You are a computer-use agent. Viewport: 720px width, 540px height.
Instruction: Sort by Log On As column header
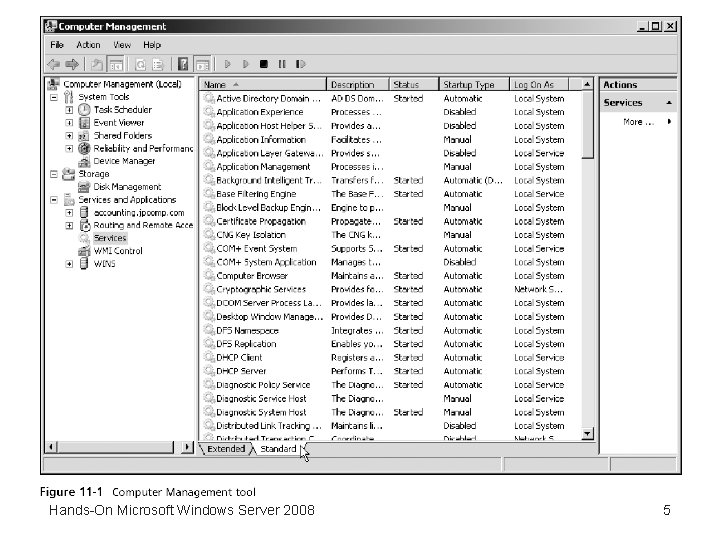click(x=539, y=84)
